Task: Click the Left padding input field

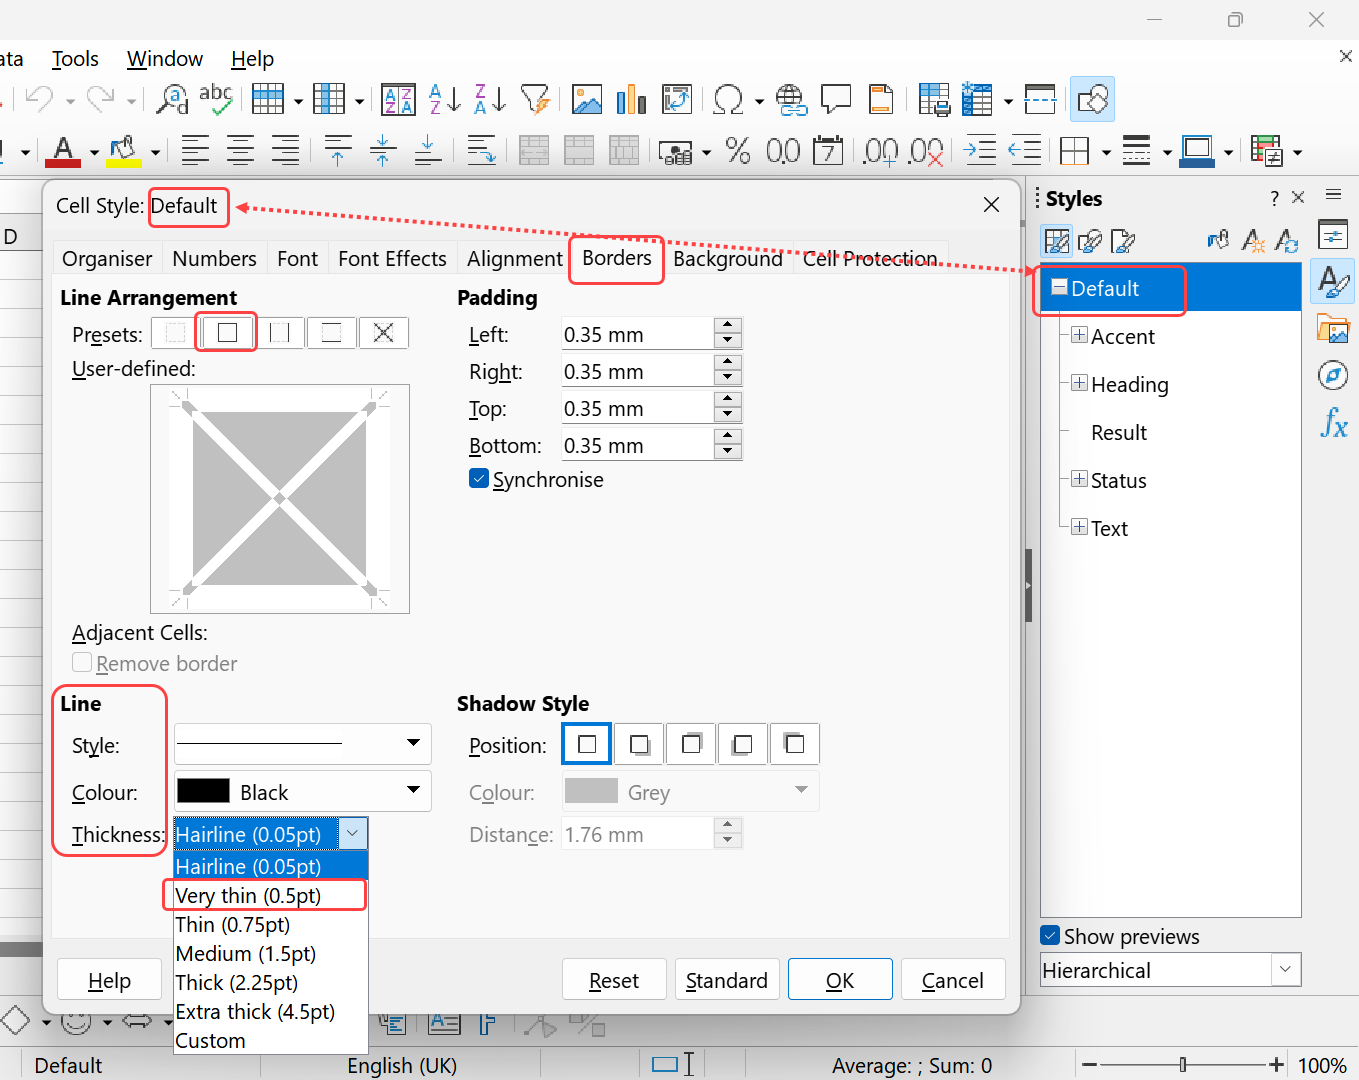Action: pos(638,334)
